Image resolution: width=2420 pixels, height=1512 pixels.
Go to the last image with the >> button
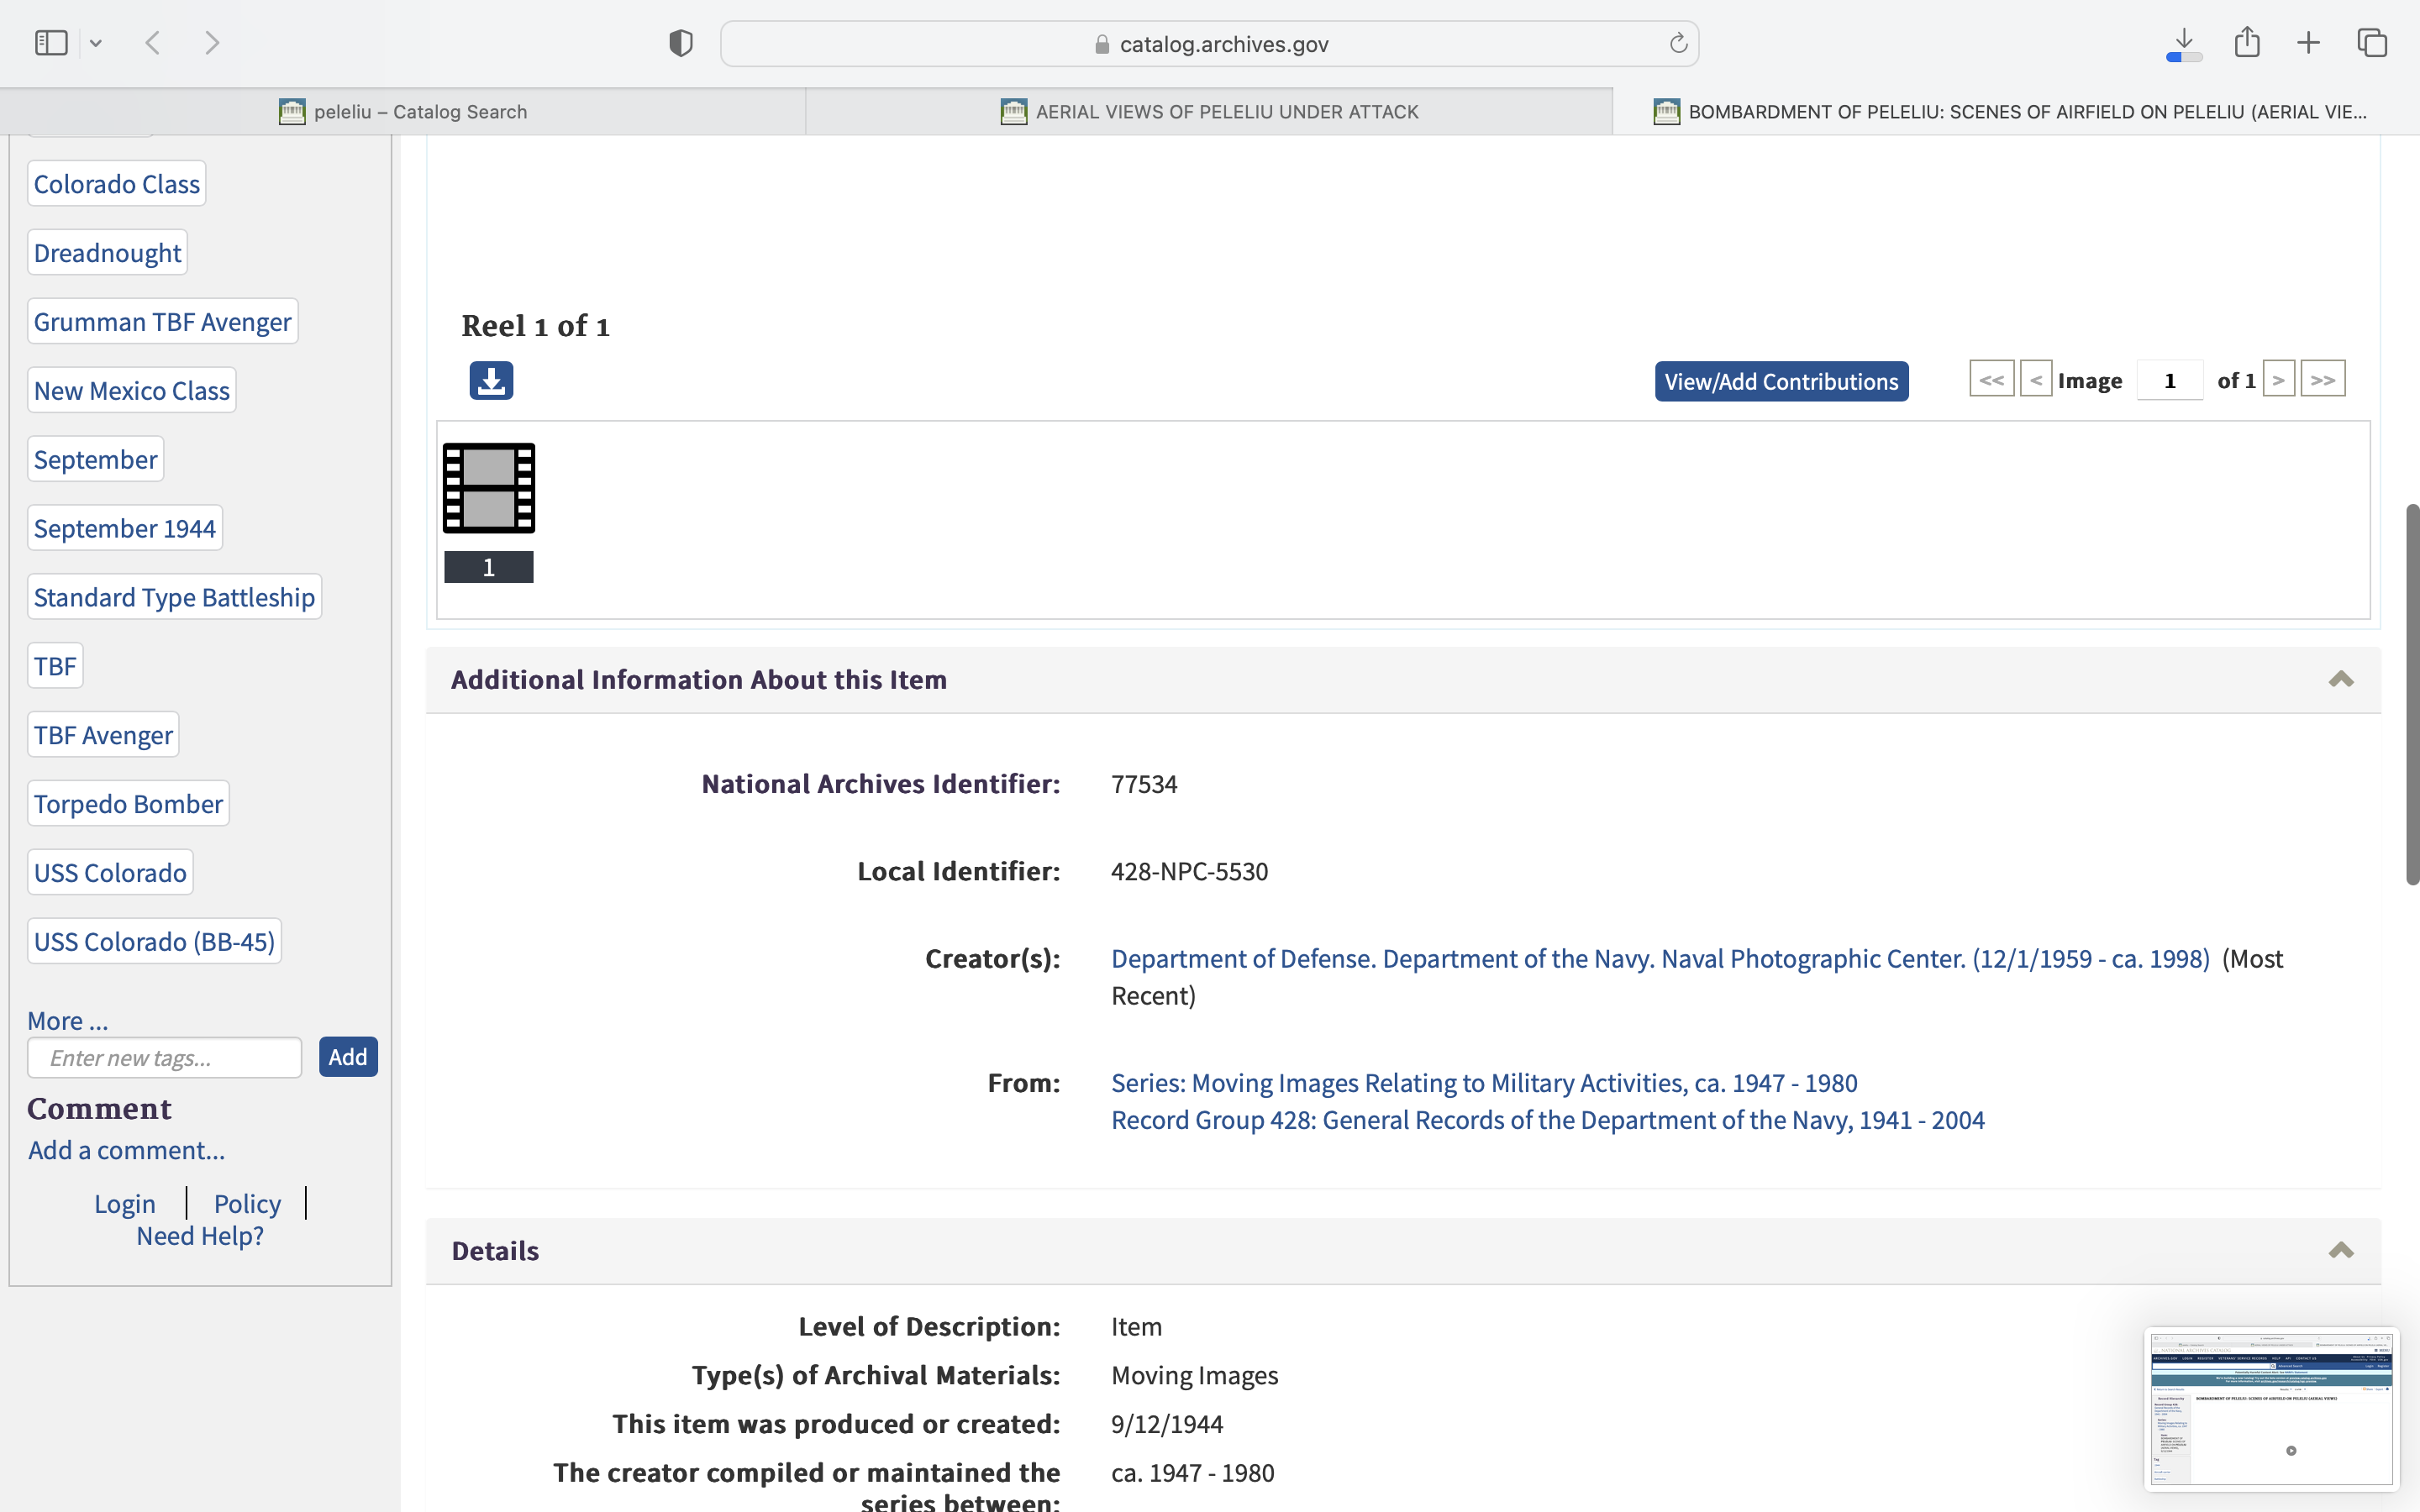2322,380
